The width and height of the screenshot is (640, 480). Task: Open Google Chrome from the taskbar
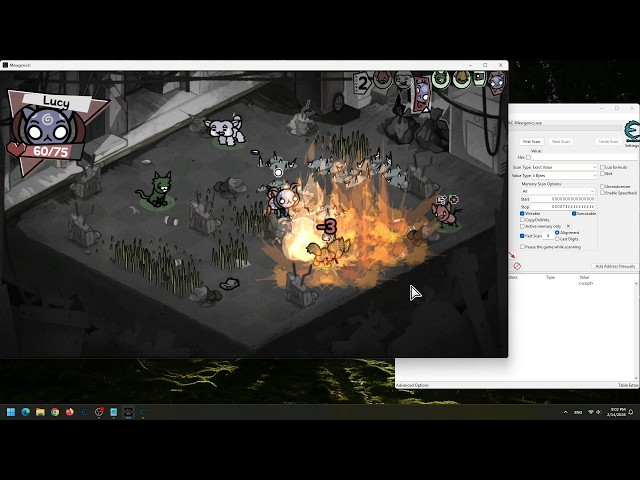click(x=55, y=412)
